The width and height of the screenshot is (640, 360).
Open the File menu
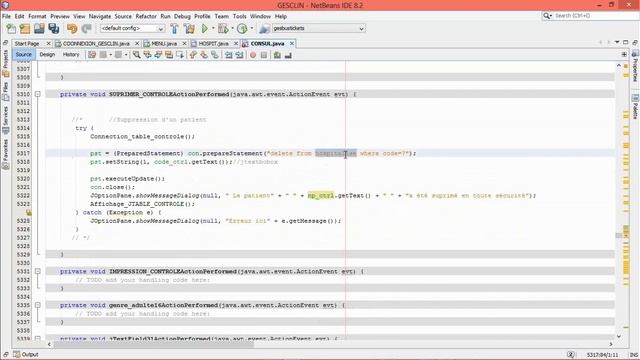[x=6, y=16]
